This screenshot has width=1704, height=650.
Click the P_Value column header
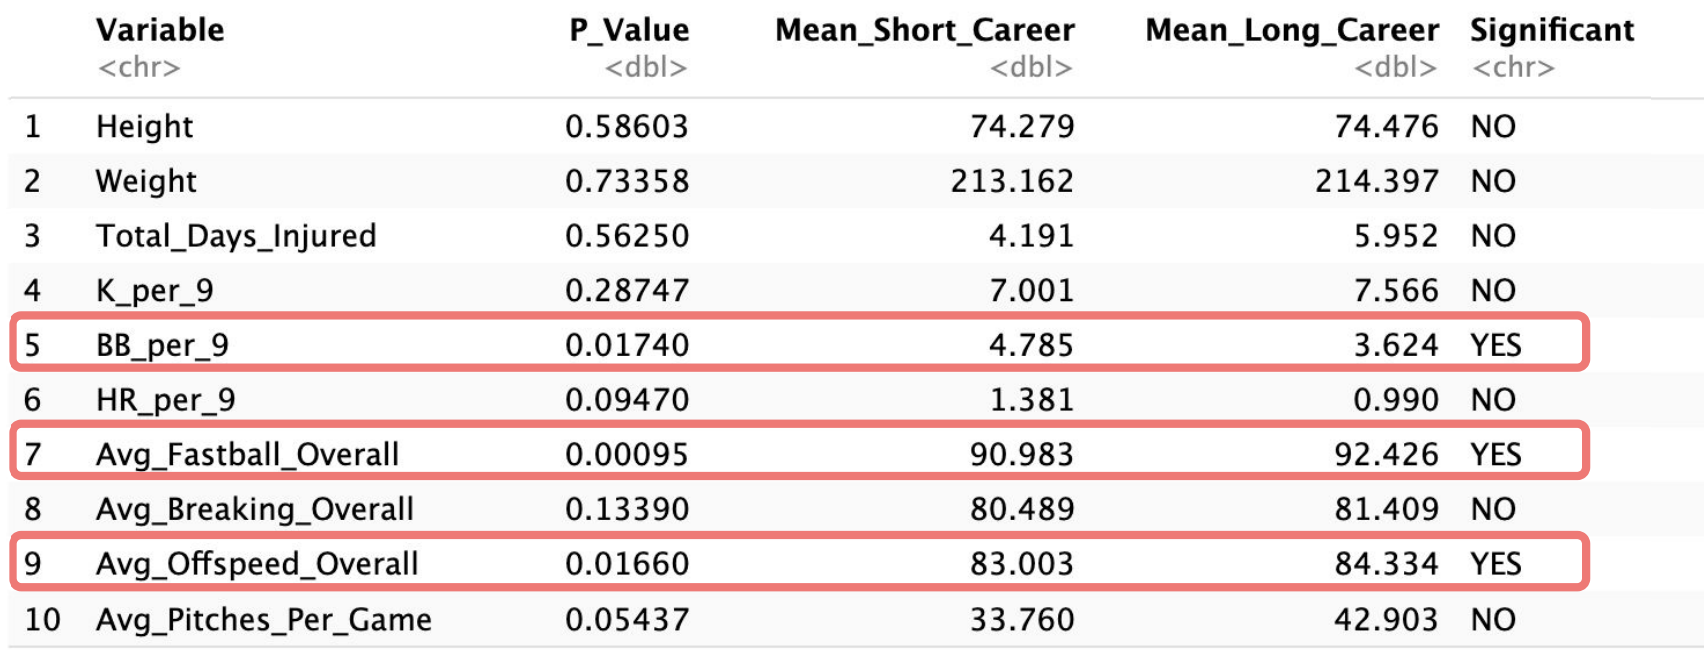point(629,30)
